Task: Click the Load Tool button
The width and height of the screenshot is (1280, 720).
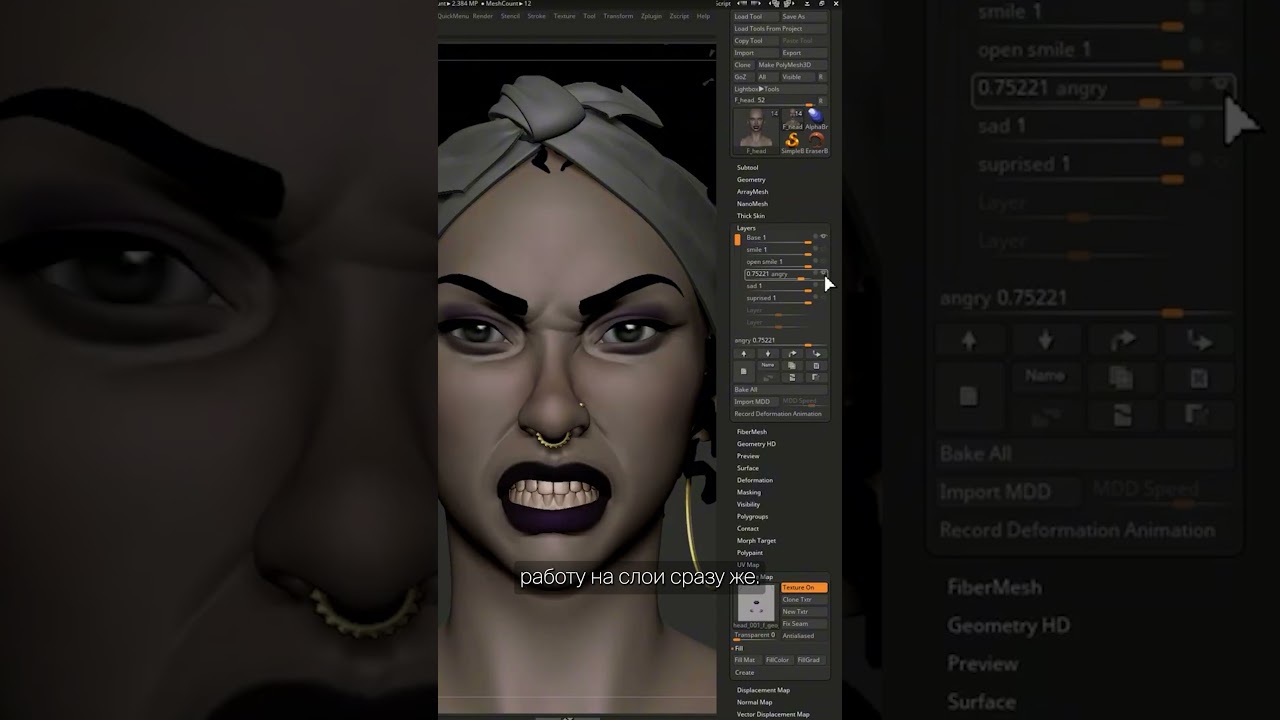Action: click(755, 17)
